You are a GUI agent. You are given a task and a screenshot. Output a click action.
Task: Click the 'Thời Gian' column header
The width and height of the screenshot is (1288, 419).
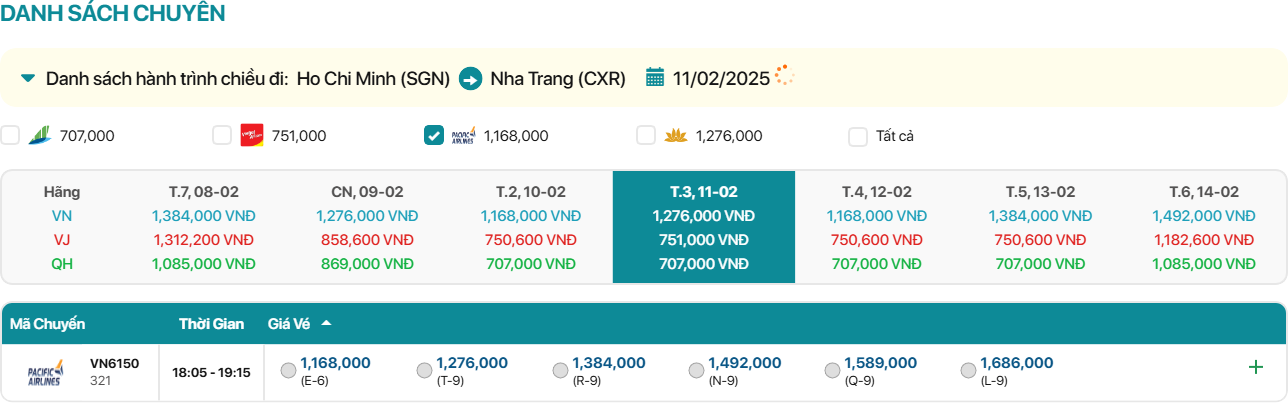pos(212,324)
